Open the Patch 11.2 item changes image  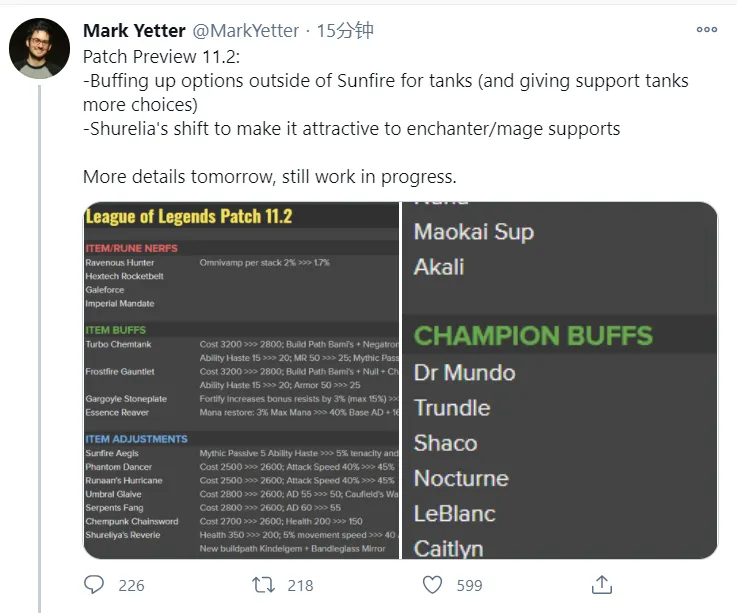(241, 380)
